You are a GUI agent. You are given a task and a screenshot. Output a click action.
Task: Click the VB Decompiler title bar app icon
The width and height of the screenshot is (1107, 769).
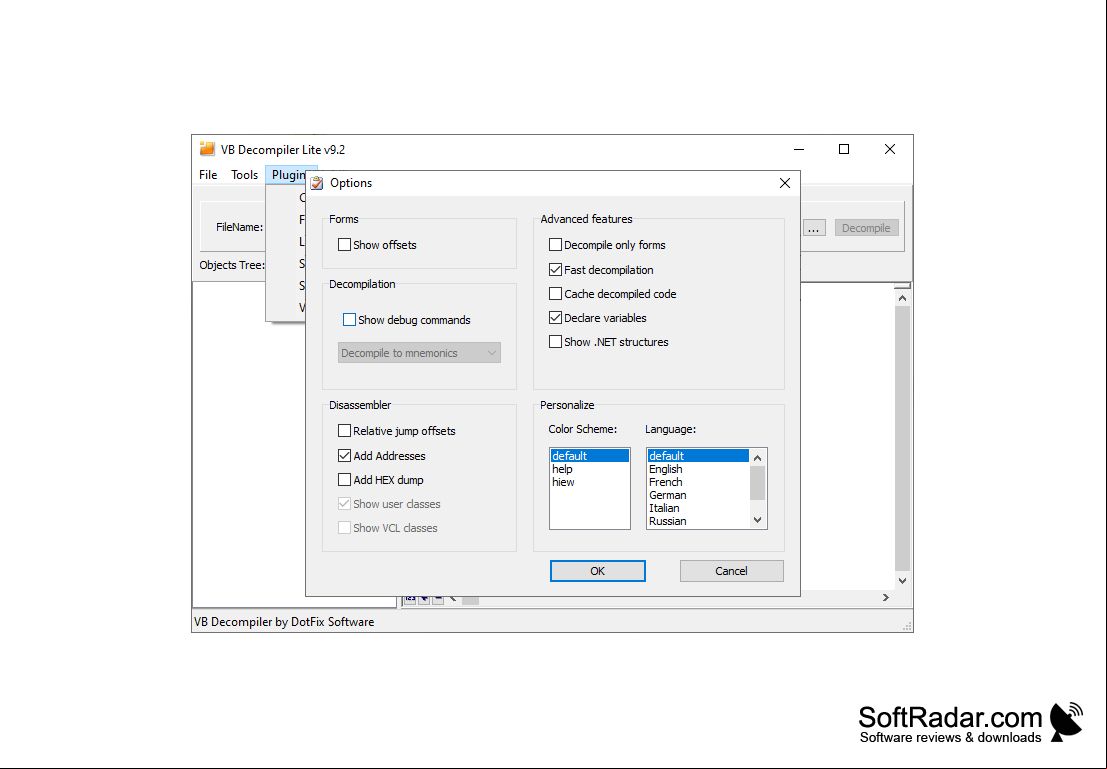[x=207, y=149]
